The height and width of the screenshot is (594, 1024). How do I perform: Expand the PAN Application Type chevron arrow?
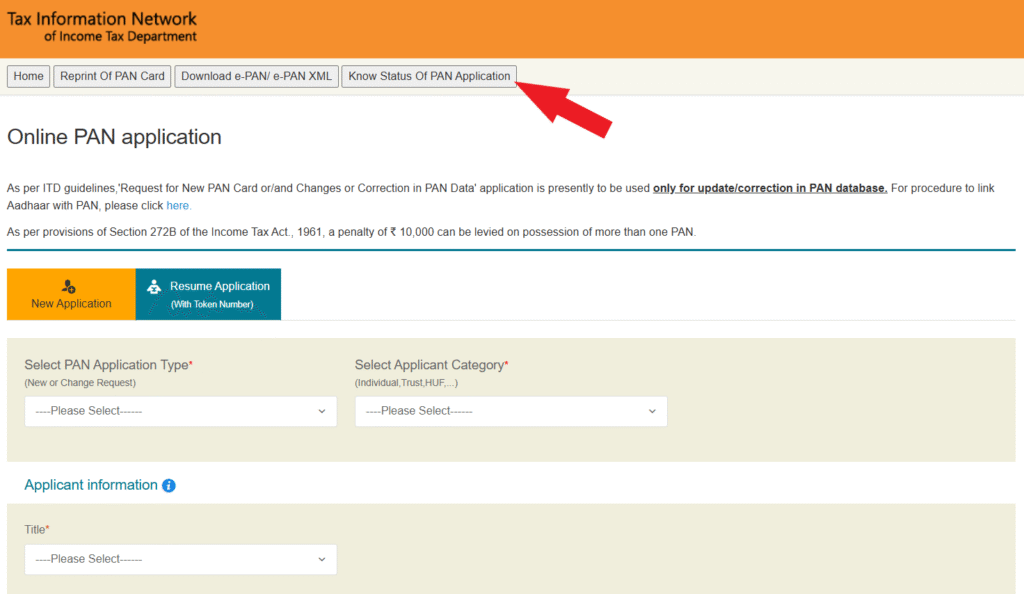click(322, 411)
